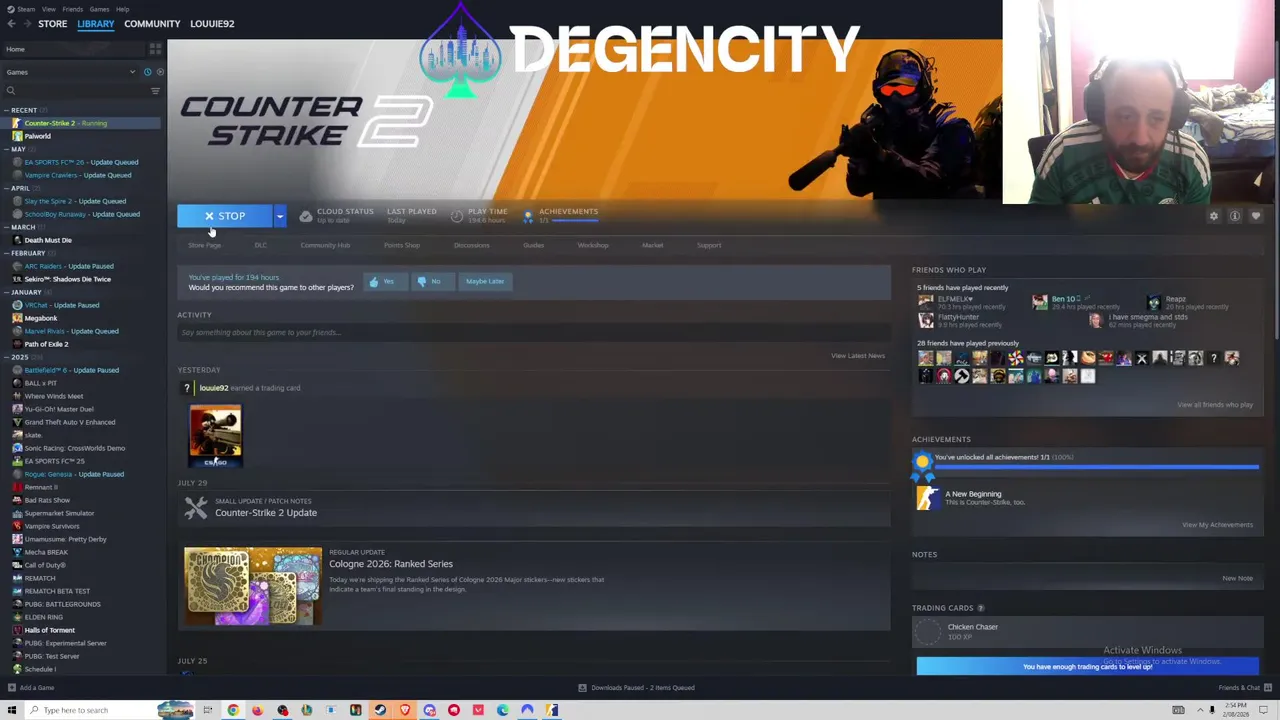Recommend game with Yes thumbs-up
1280x720 pixels.
(383, 282)
